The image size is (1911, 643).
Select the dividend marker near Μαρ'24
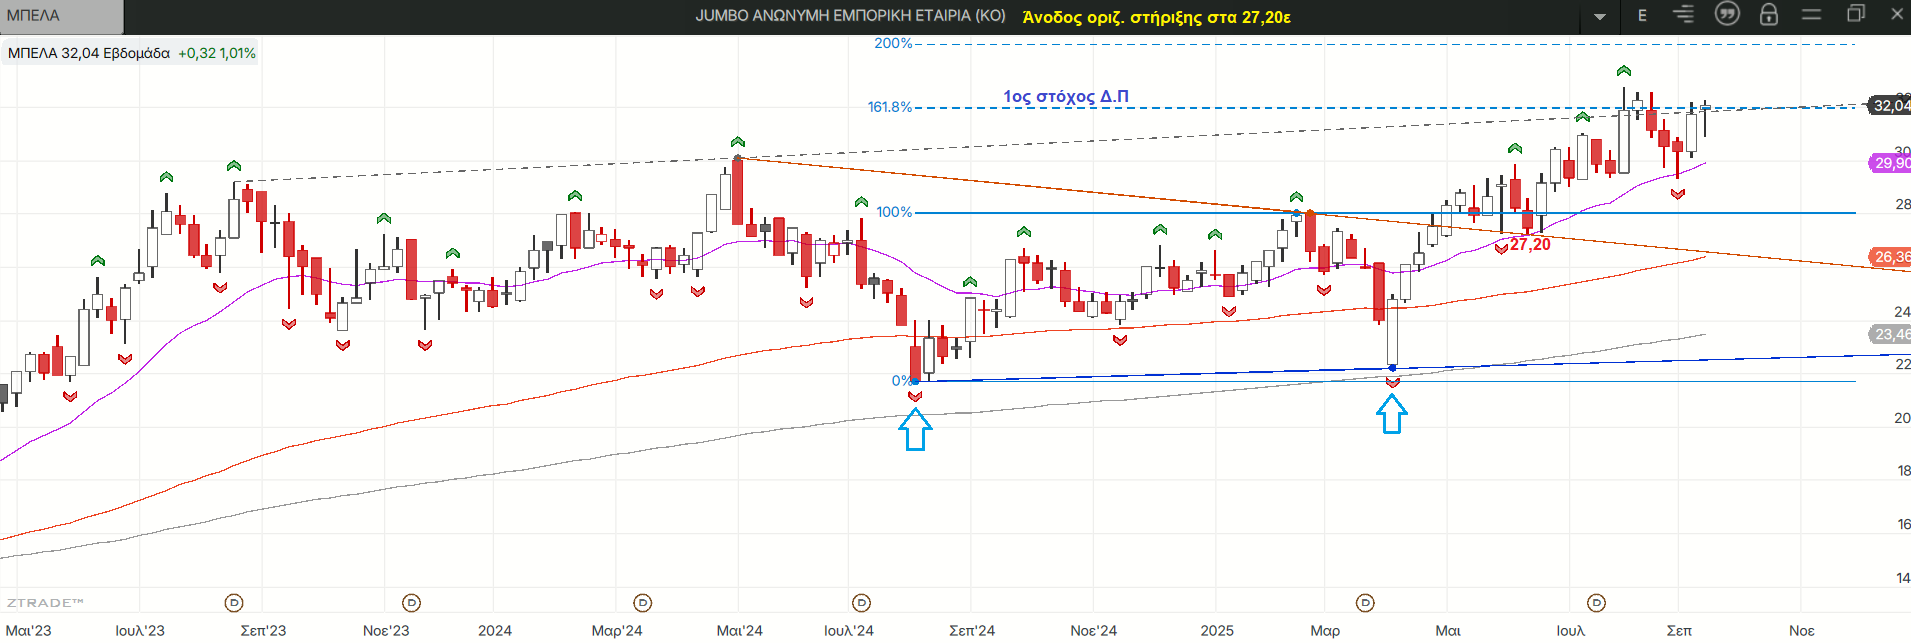643,603
